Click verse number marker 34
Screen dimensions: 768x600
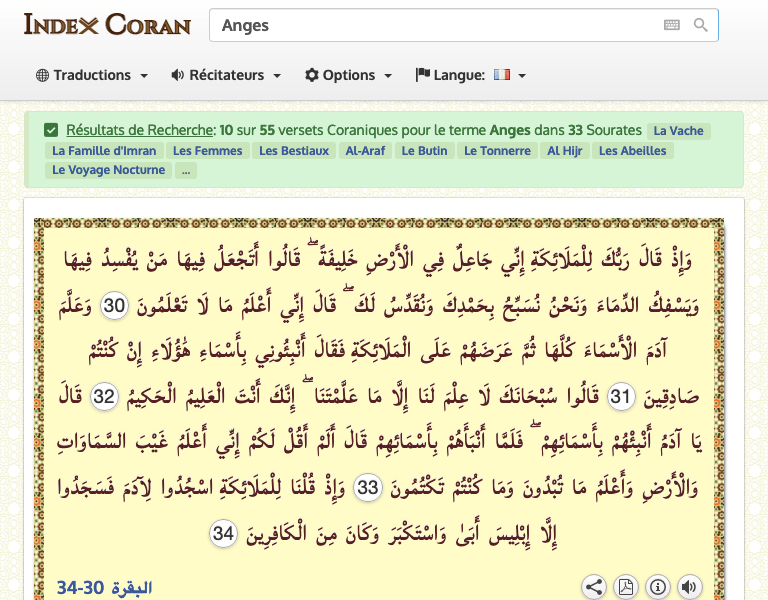click(223, 533)
